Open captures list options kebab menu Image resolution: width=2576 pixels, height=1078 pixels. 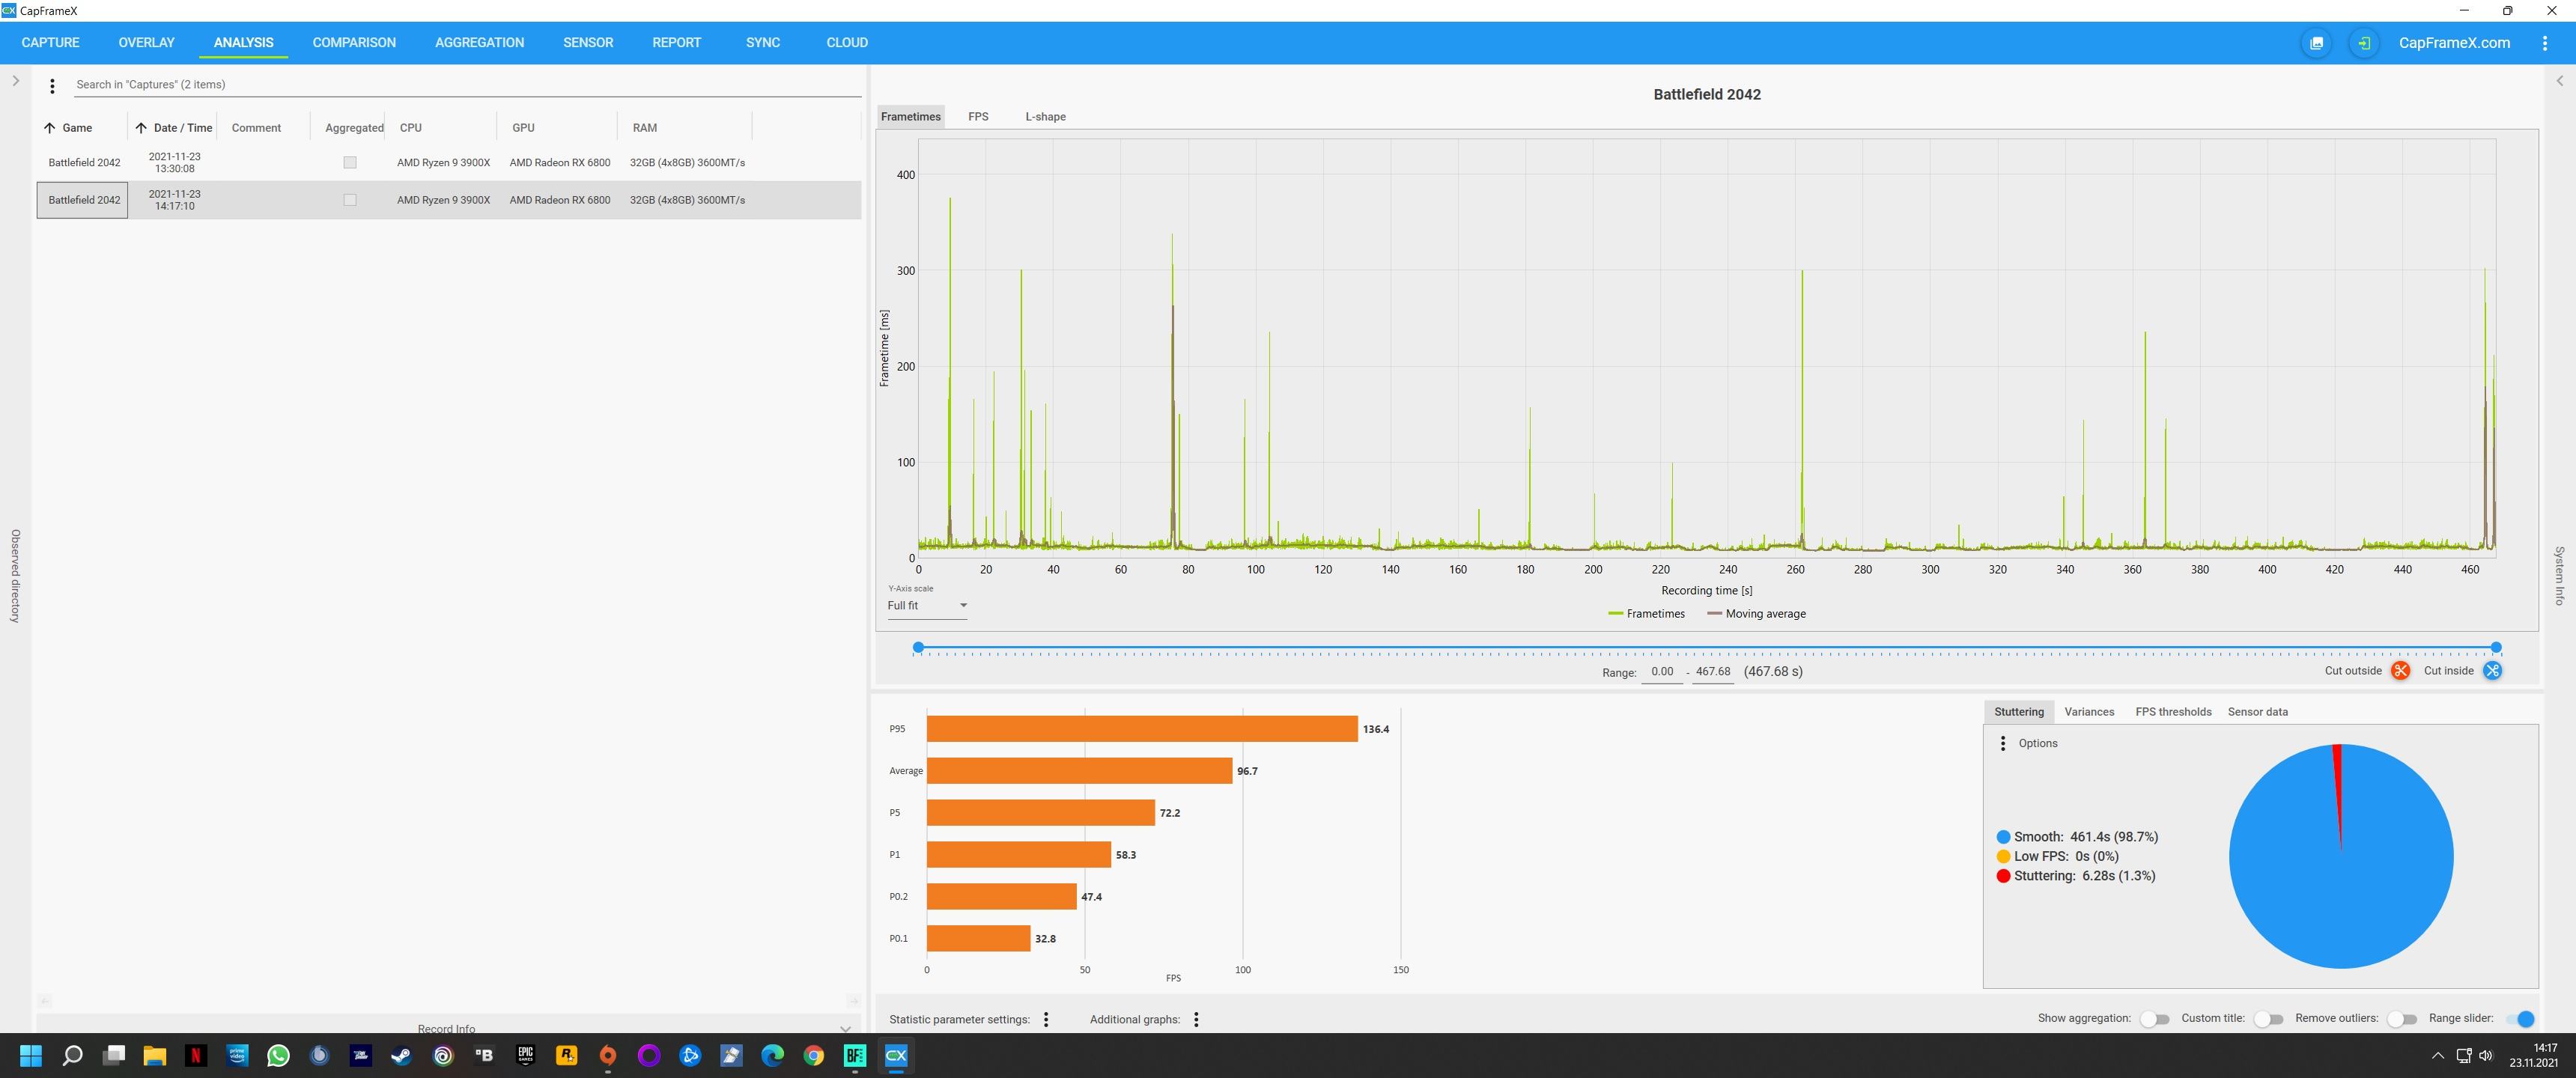pos(52,86)
